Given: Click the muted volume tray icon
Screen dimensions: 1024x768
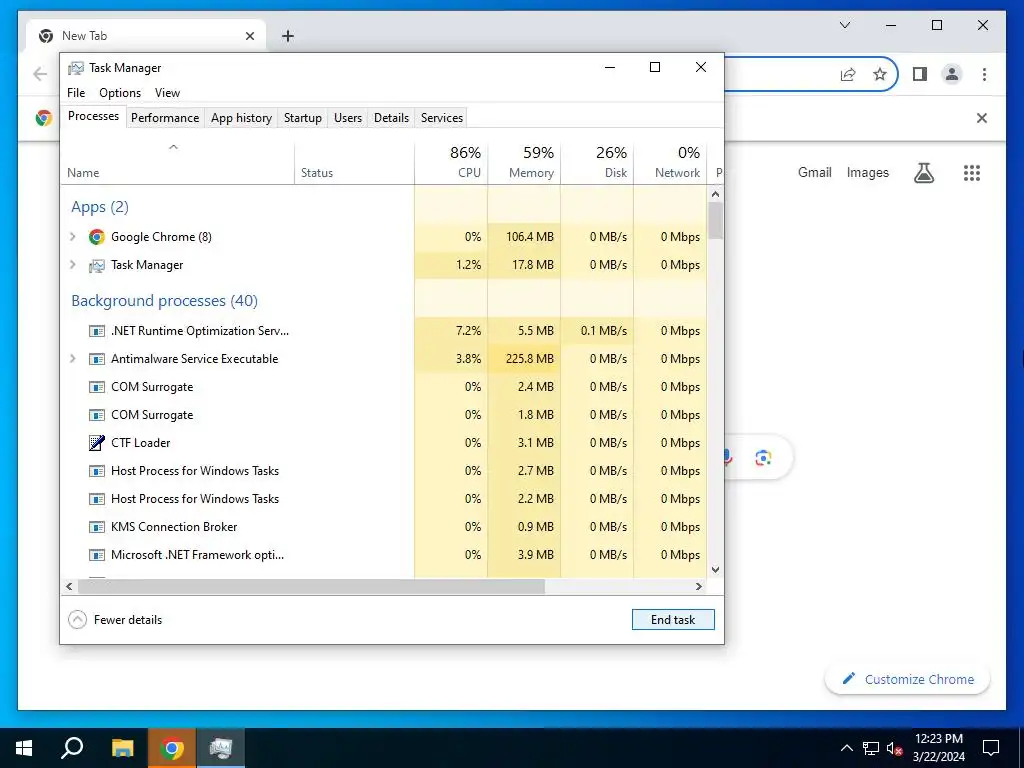Looking at the screenshot, I should (x=895, y=748).
